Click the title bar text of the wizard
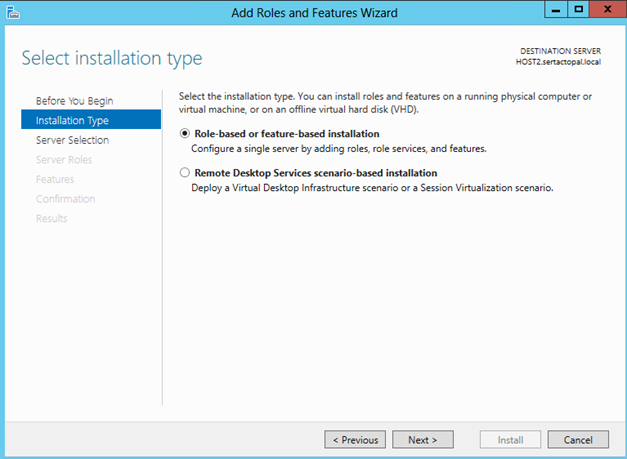Image resolution: width=627 pixels, height=459 pixels. coord(313,12)
